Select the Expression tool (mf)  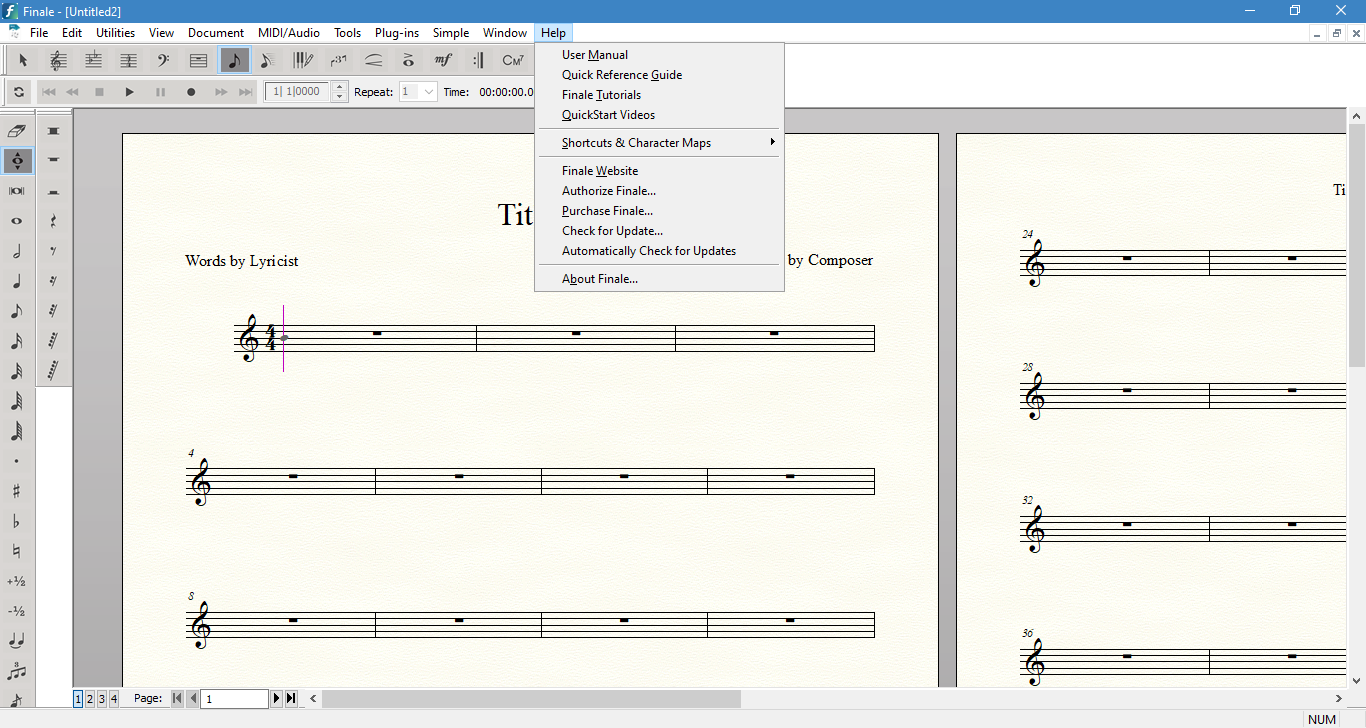443,60
